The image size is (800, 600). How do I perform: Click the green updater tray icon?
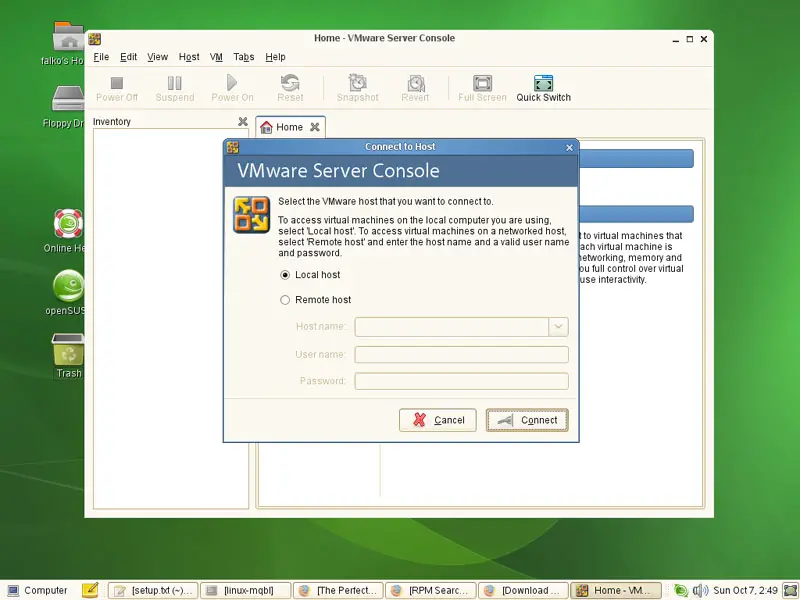click(681, 590)
